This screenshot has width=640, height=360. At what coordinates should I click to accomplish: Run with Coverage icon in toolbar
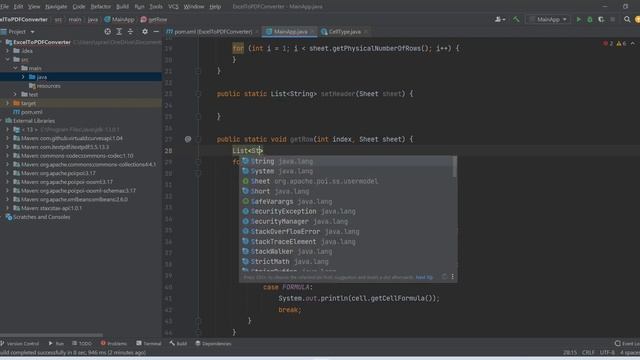coord(601,19)
